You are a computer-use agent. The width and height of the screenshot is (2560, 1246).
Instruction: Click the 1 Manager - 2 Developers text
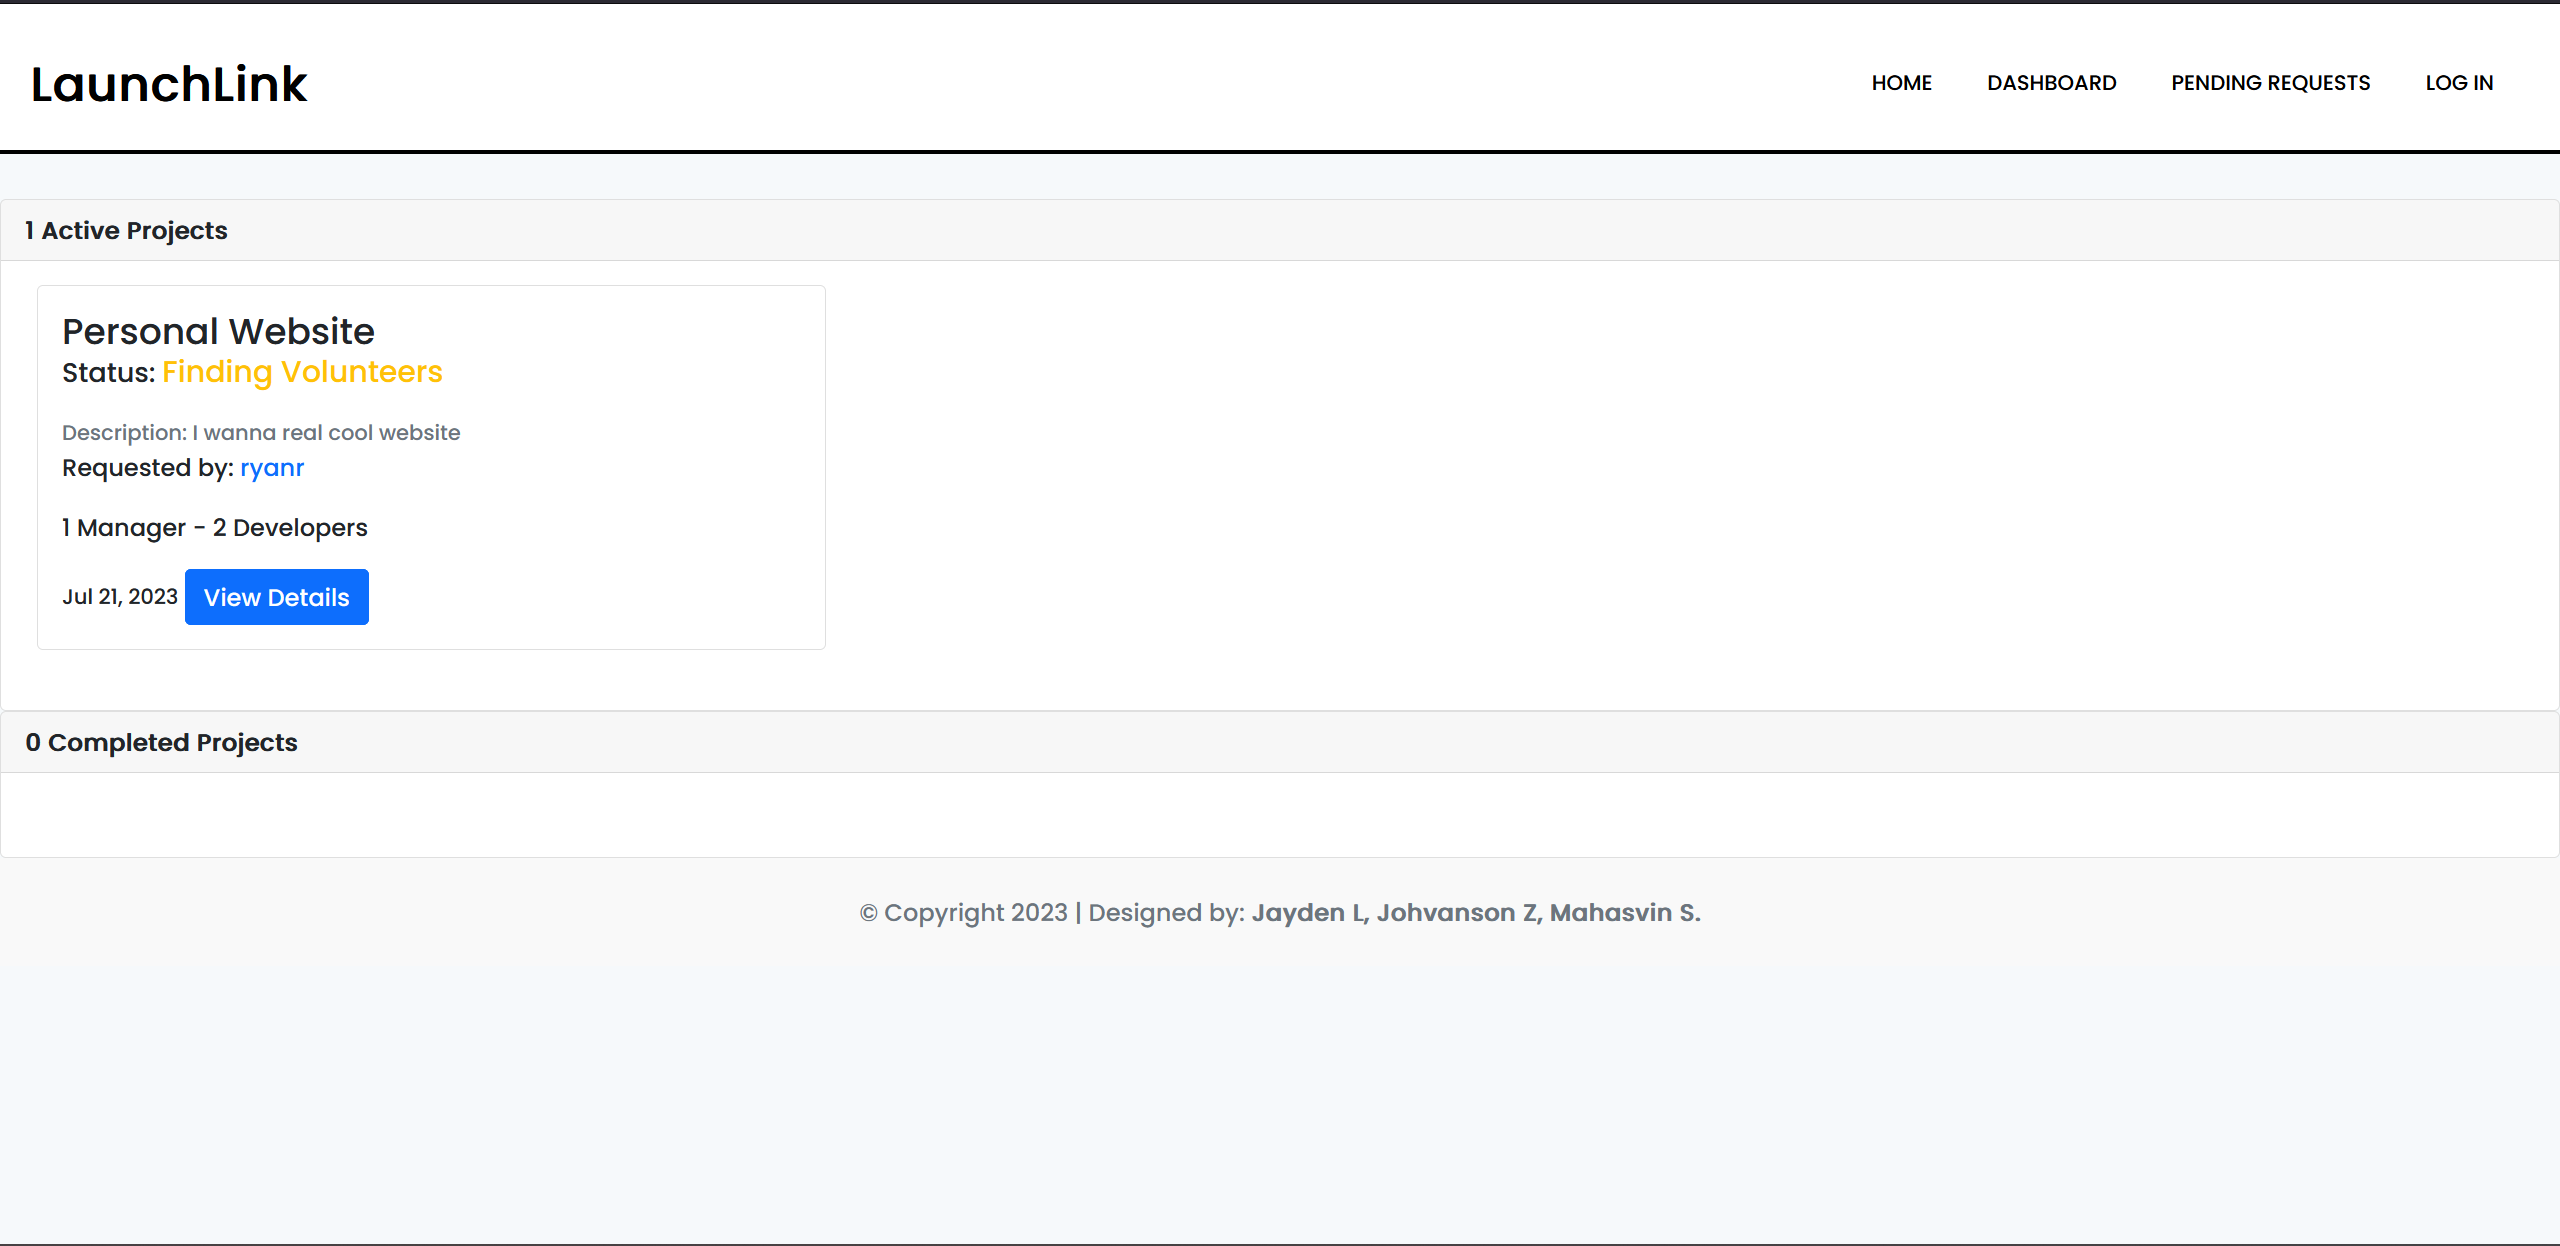[x=214, y=528]
